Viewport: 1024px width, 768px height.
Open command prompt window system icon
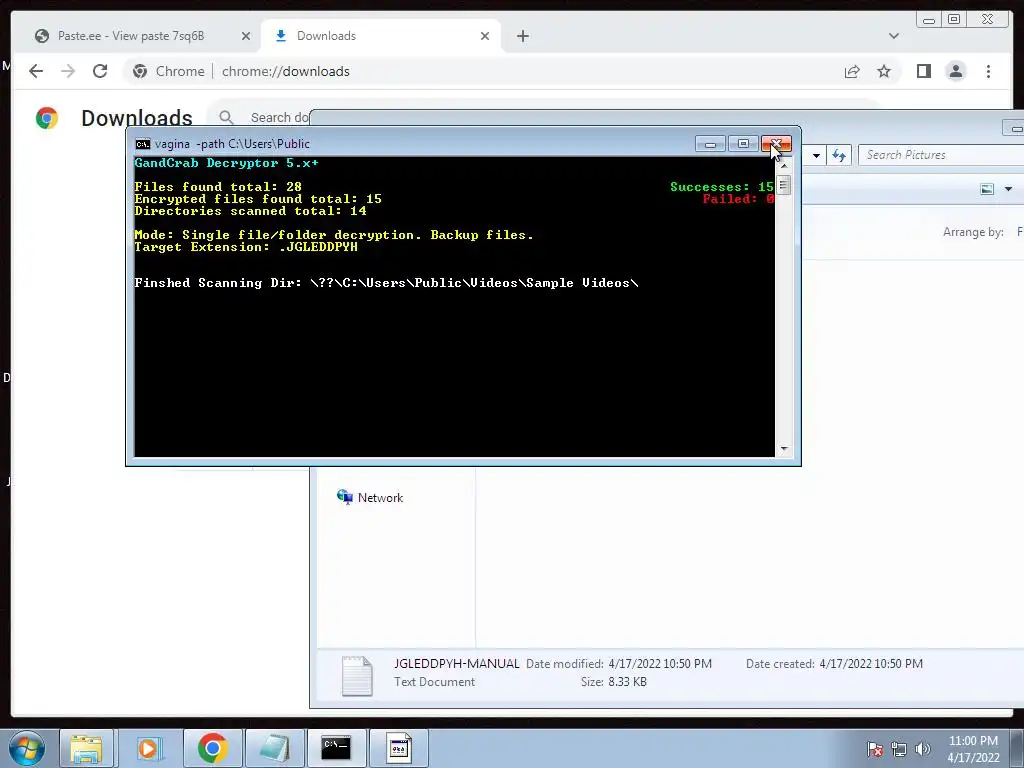click(142, 144)
